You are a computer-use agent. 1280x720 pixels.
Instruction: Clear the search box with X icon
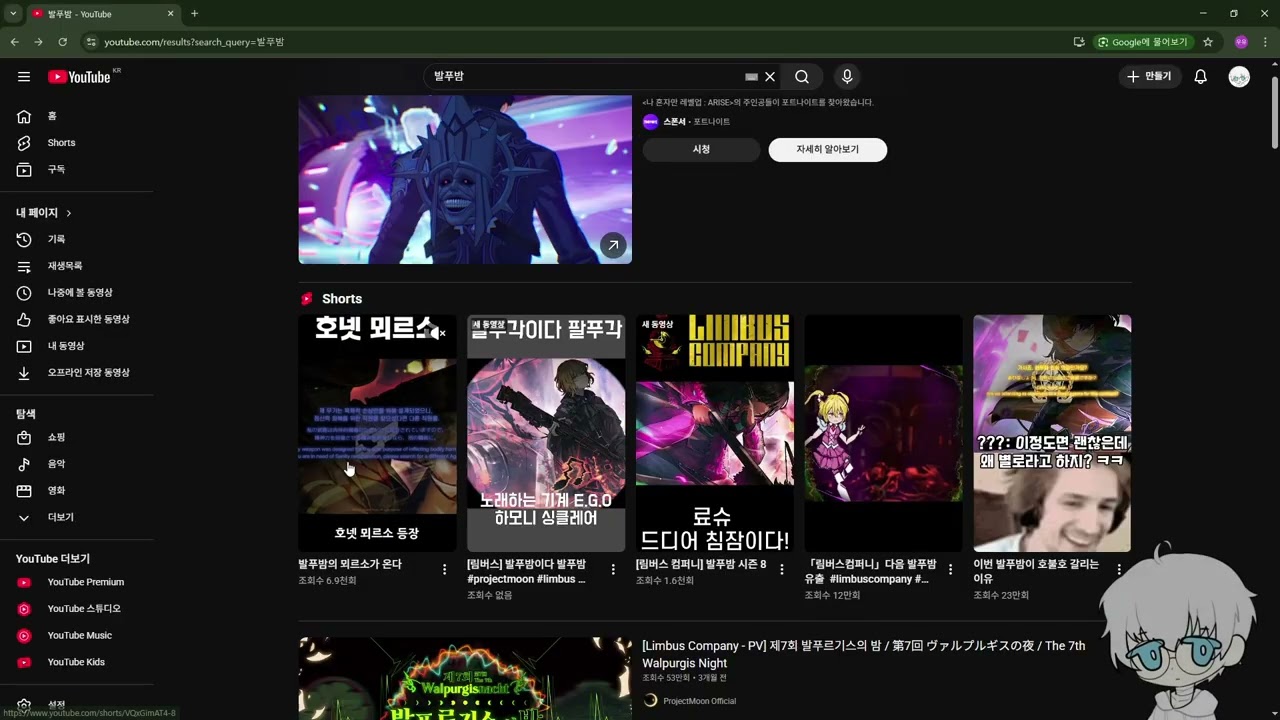770,77
